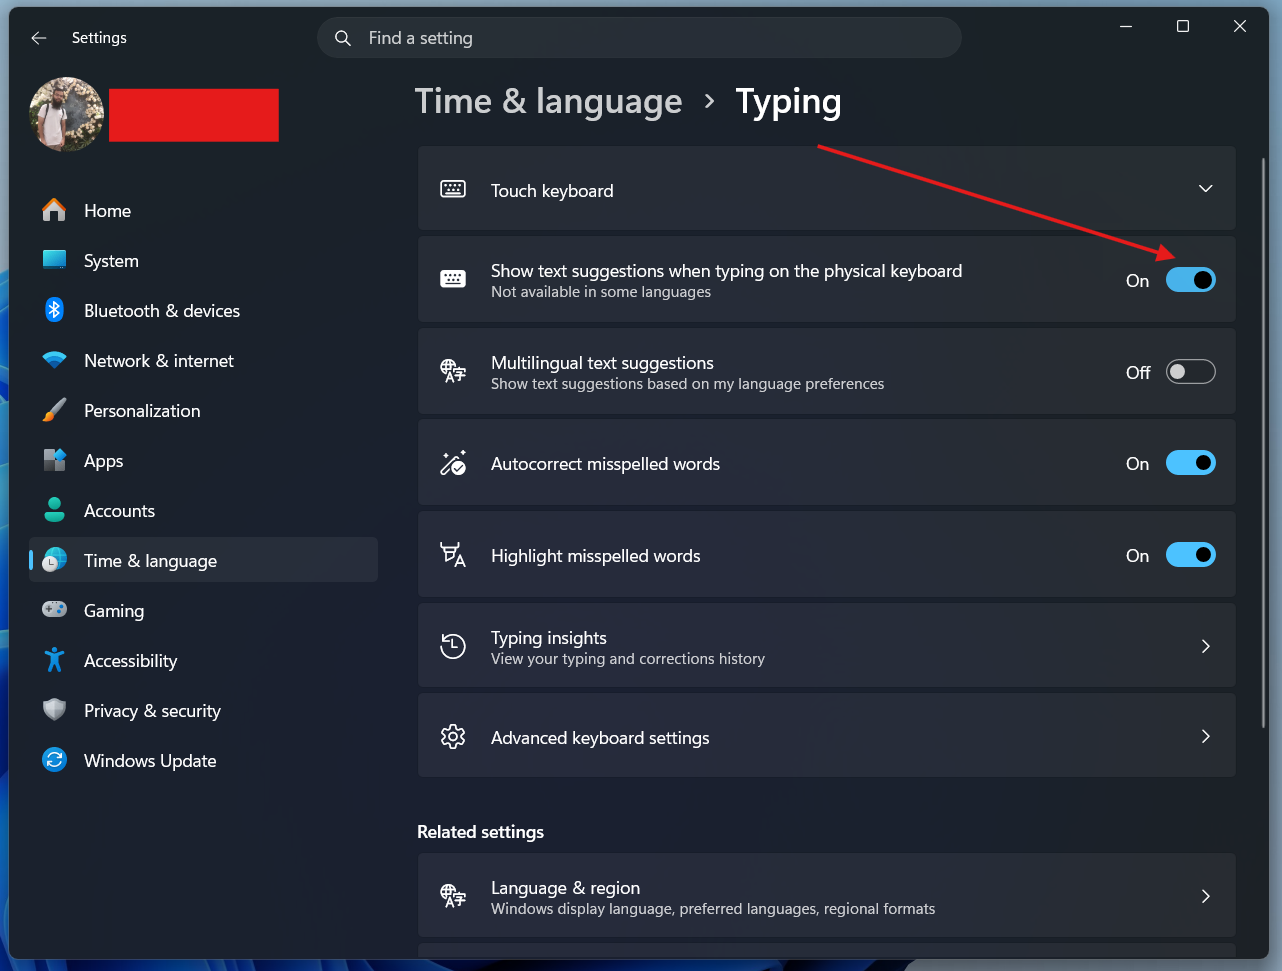This screenshot has height=971, width=1282.
Task: Click the Typing insights clock icon
Action: point(453,646)
